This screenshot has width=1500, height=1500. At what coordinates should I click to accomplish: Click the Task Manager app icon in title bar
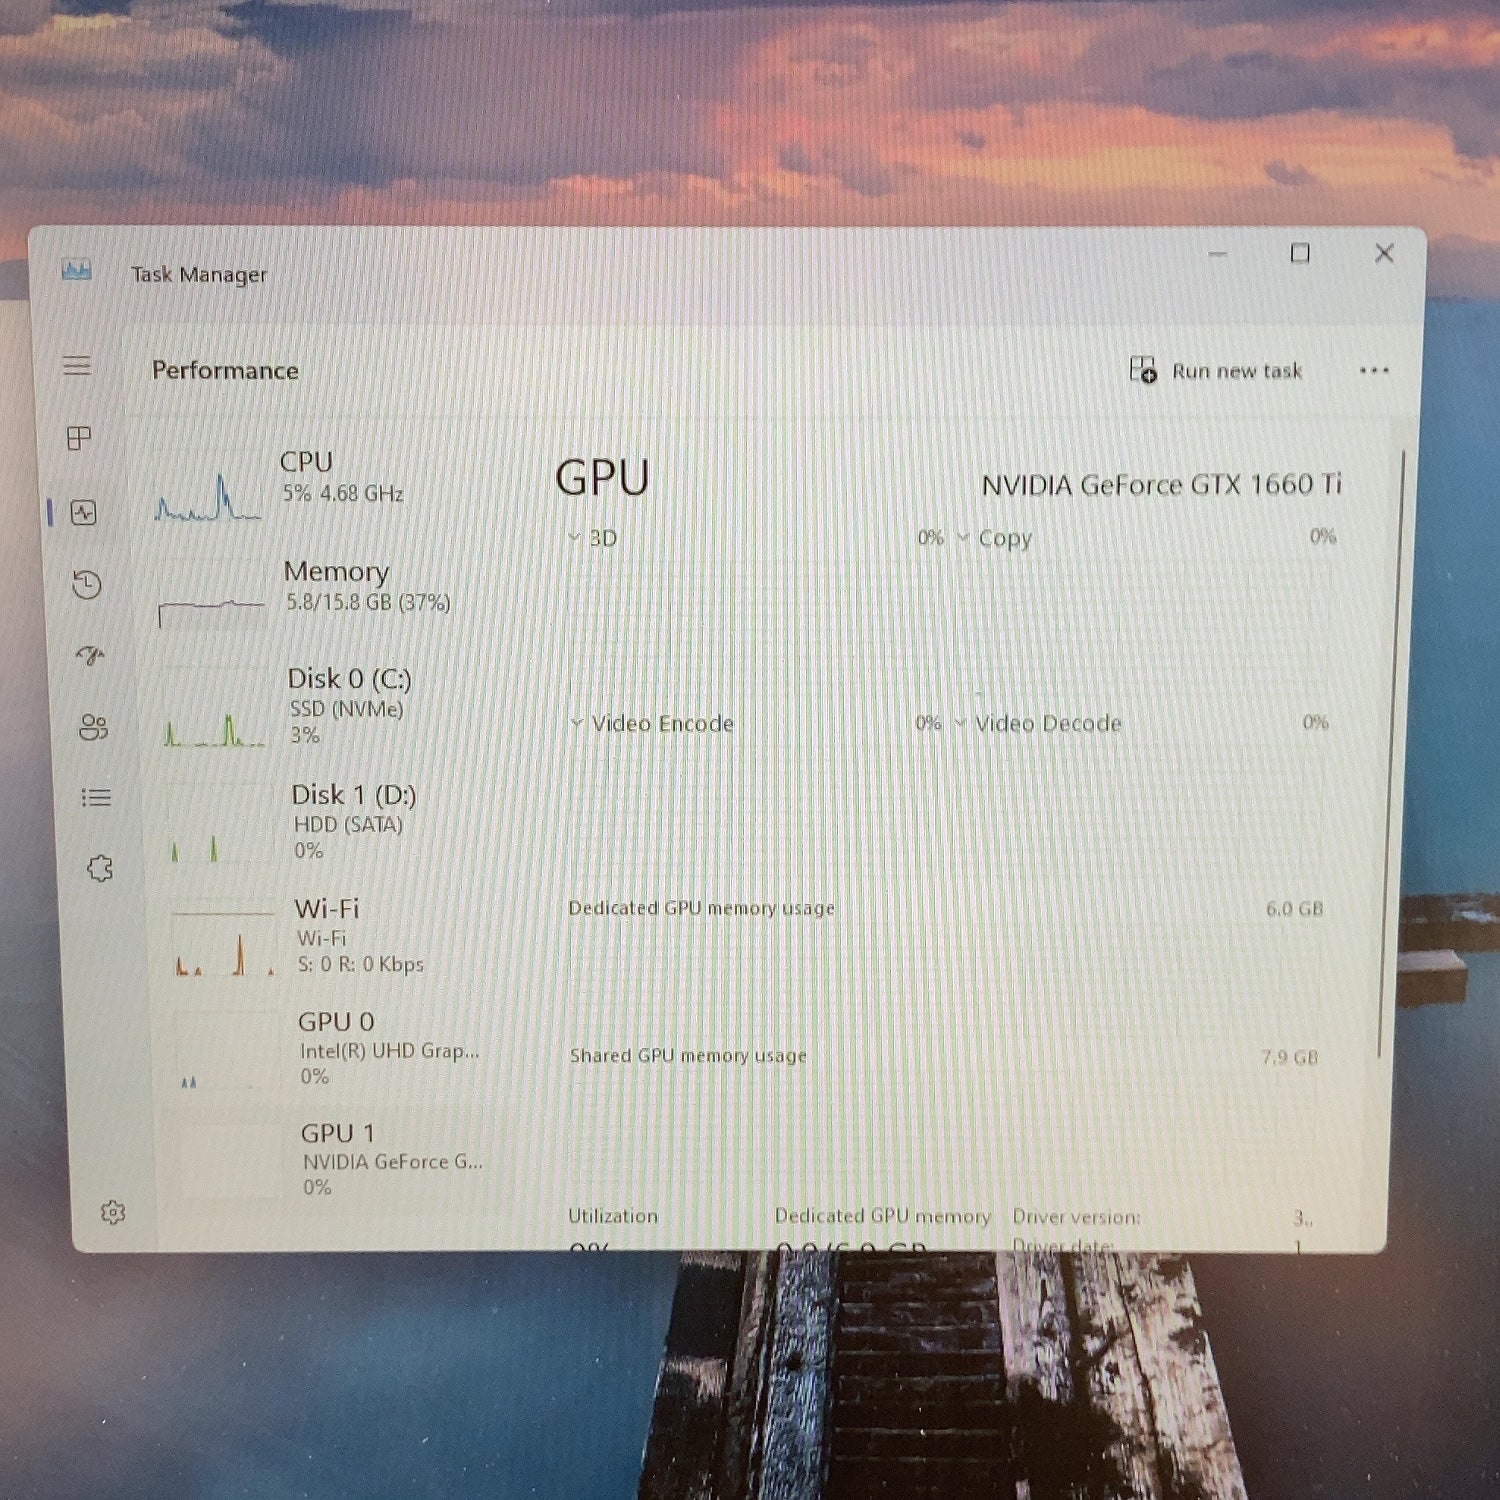point(76,270)
